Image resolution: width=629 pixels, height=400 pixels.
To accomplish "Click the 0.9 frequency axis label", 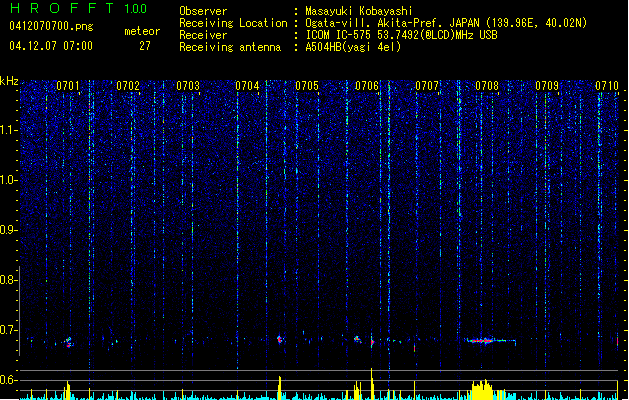I will click(x=8, y=230).
